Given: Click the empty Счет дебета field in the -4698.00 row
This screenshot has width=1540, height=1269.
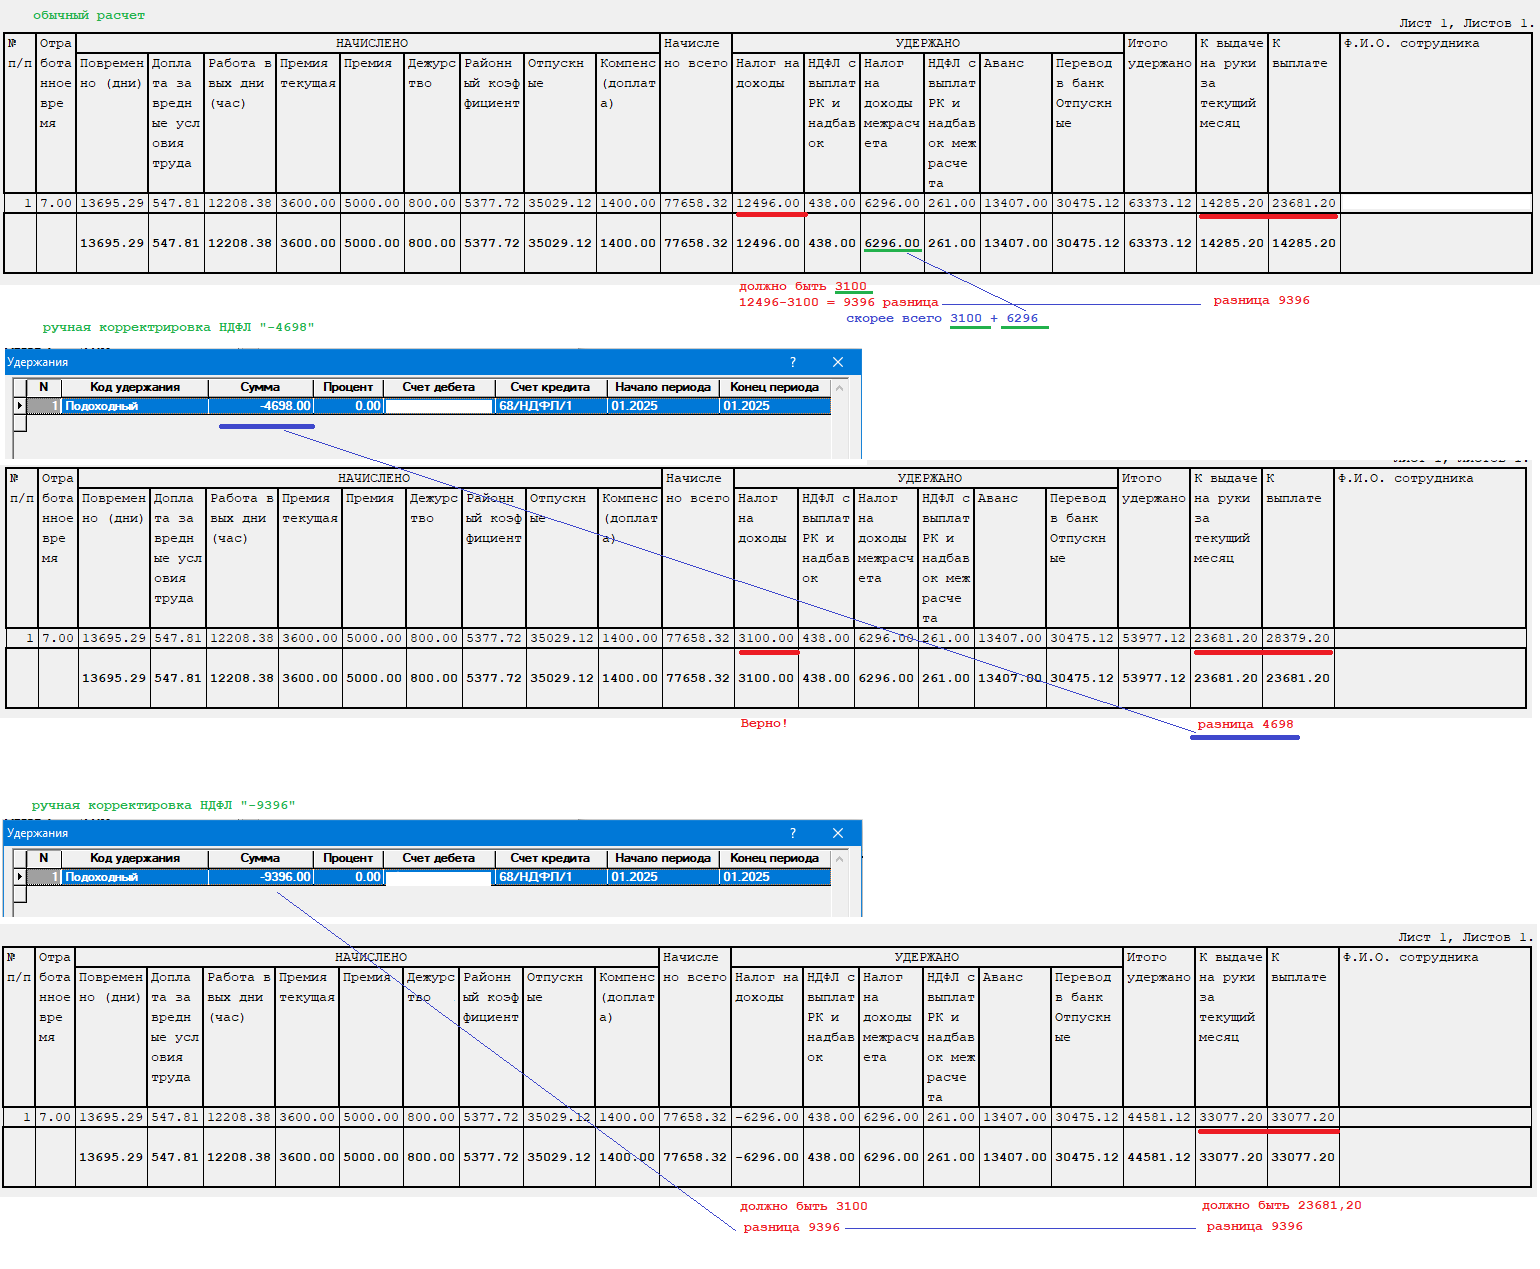Looking at the screenshot, I should pos(439,406).
